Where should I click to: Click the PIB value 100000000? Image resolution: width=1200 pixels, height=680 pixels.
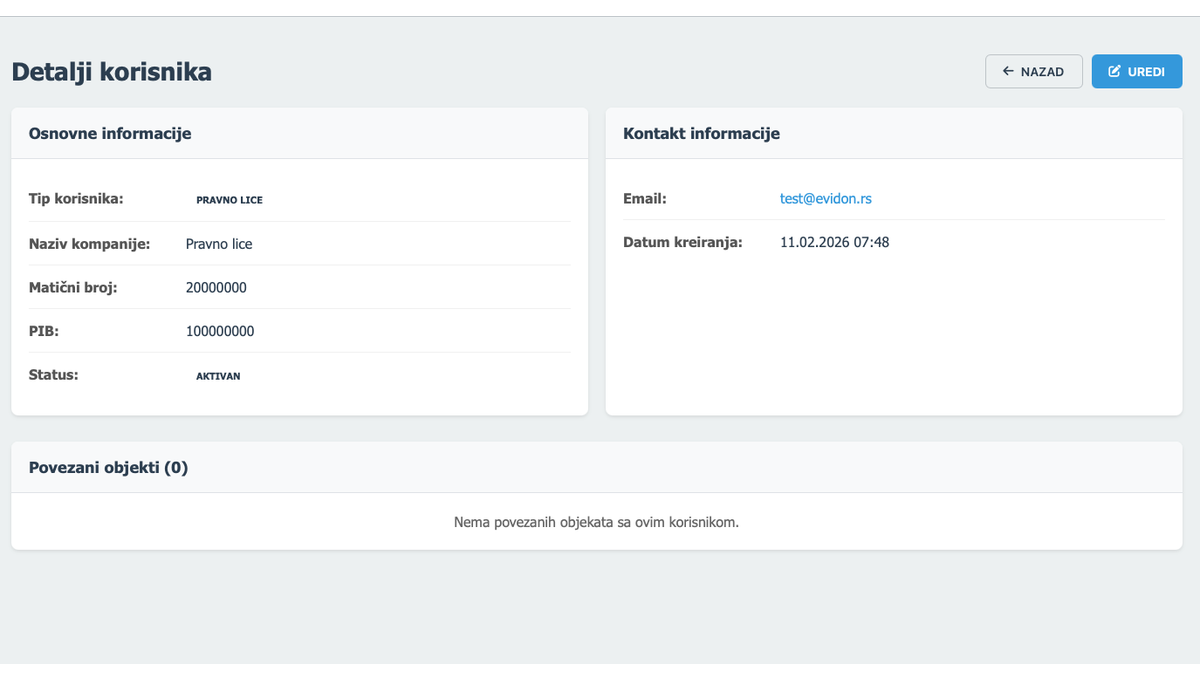[220, 331]
